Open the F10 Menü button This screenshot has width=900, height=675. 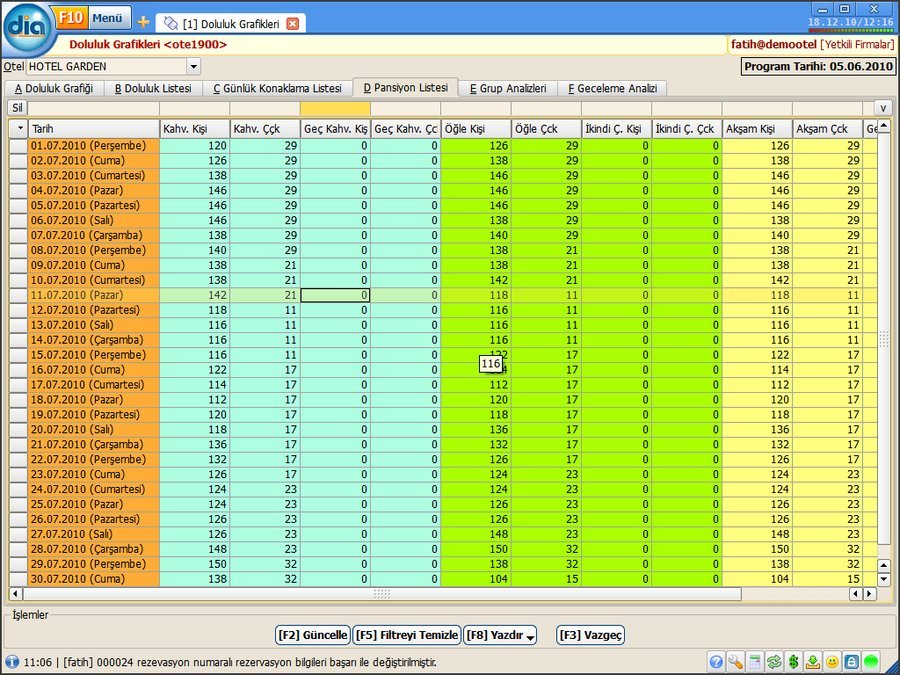click(x=93, y=18)
